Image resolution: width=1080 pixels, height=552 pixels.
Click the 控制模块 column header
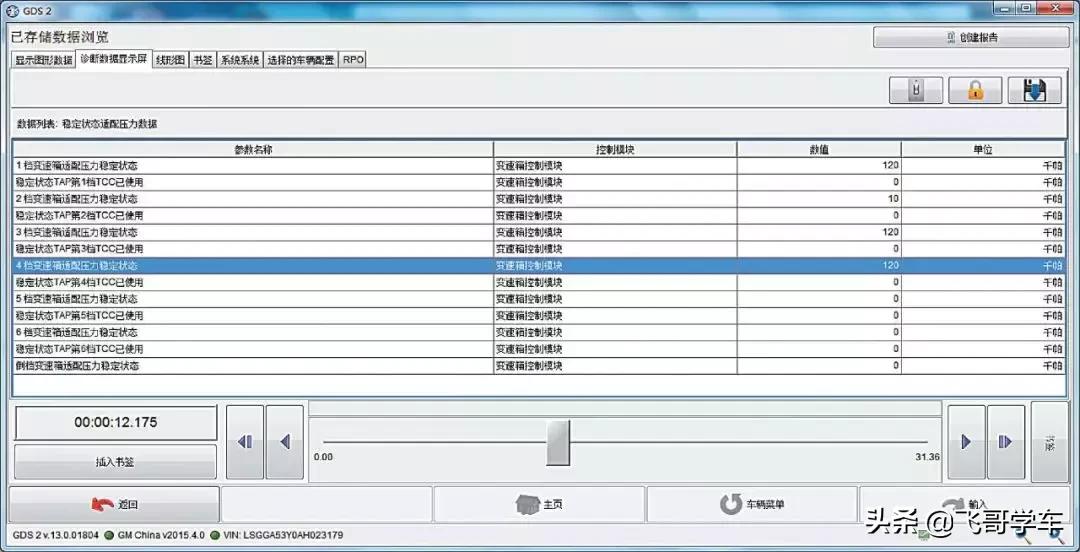click(615, 149)
